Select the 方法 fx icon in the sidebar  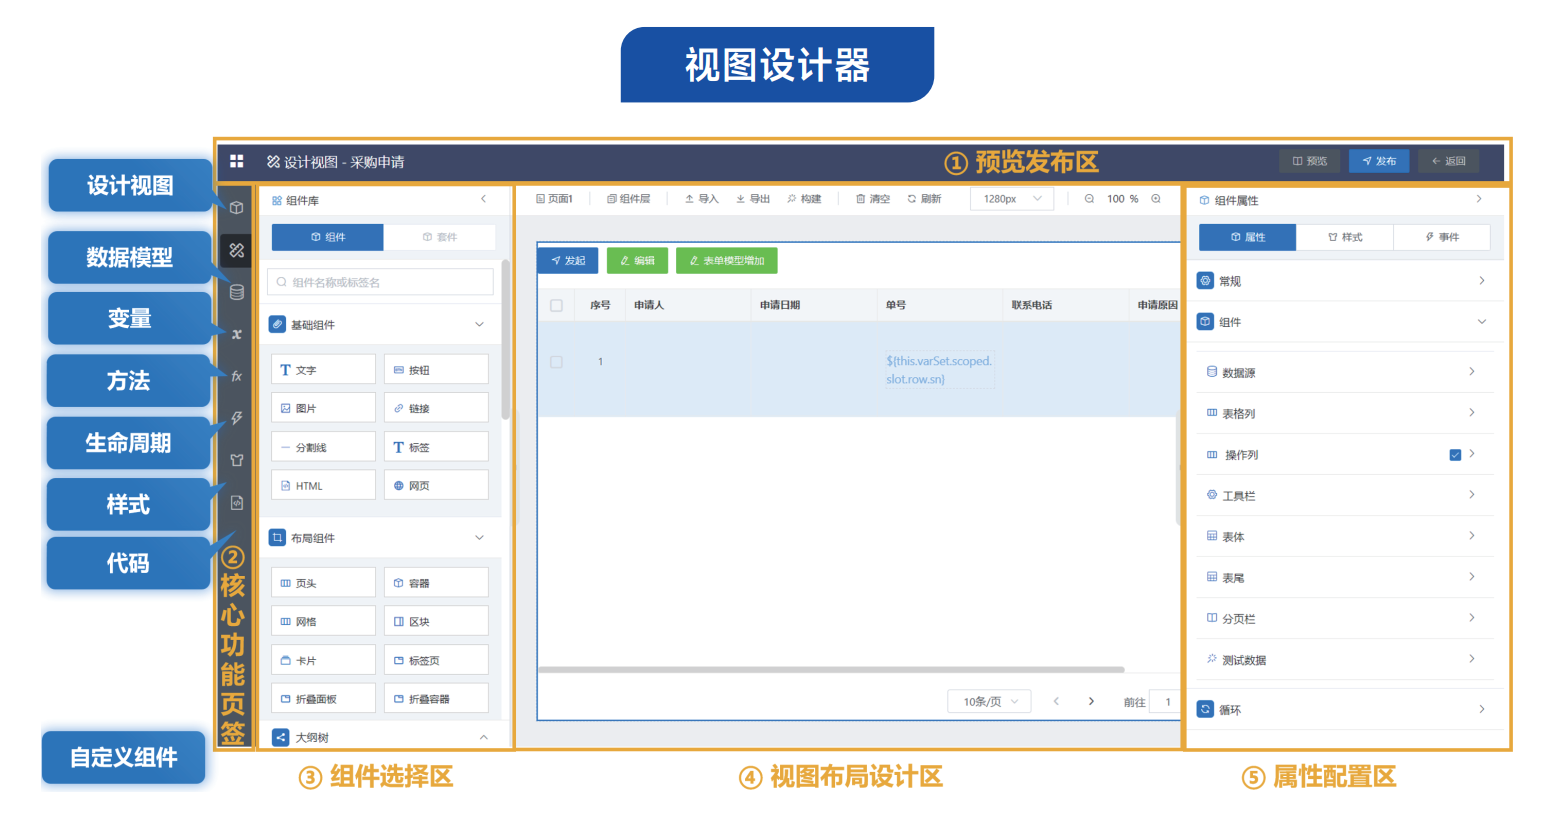[236, 377]
